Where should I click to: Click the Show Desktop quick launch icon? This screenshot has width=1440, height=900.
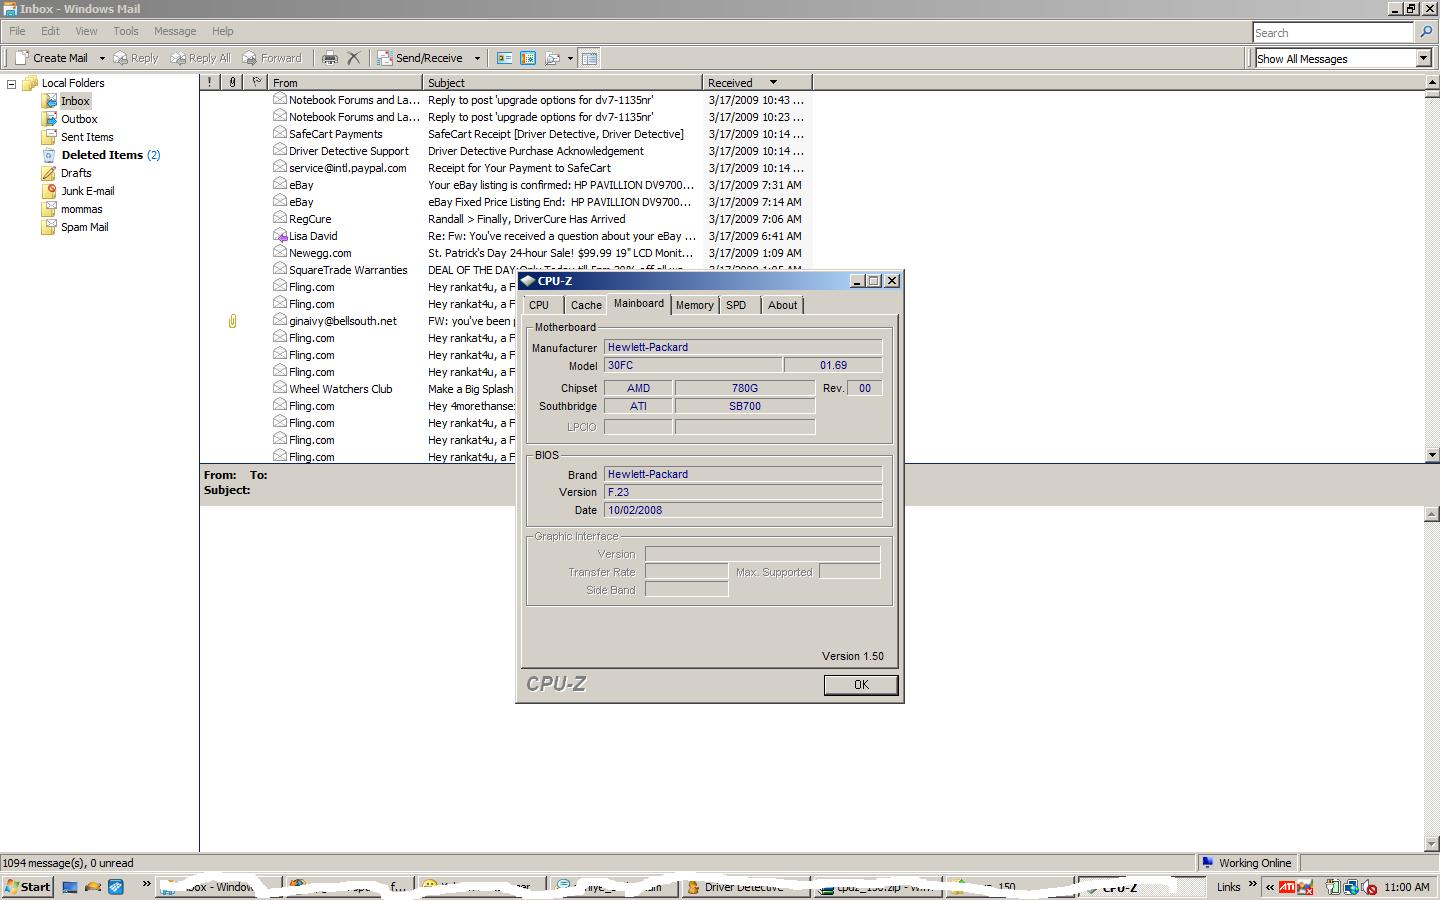pyautogui.click(x=69, y=887)
